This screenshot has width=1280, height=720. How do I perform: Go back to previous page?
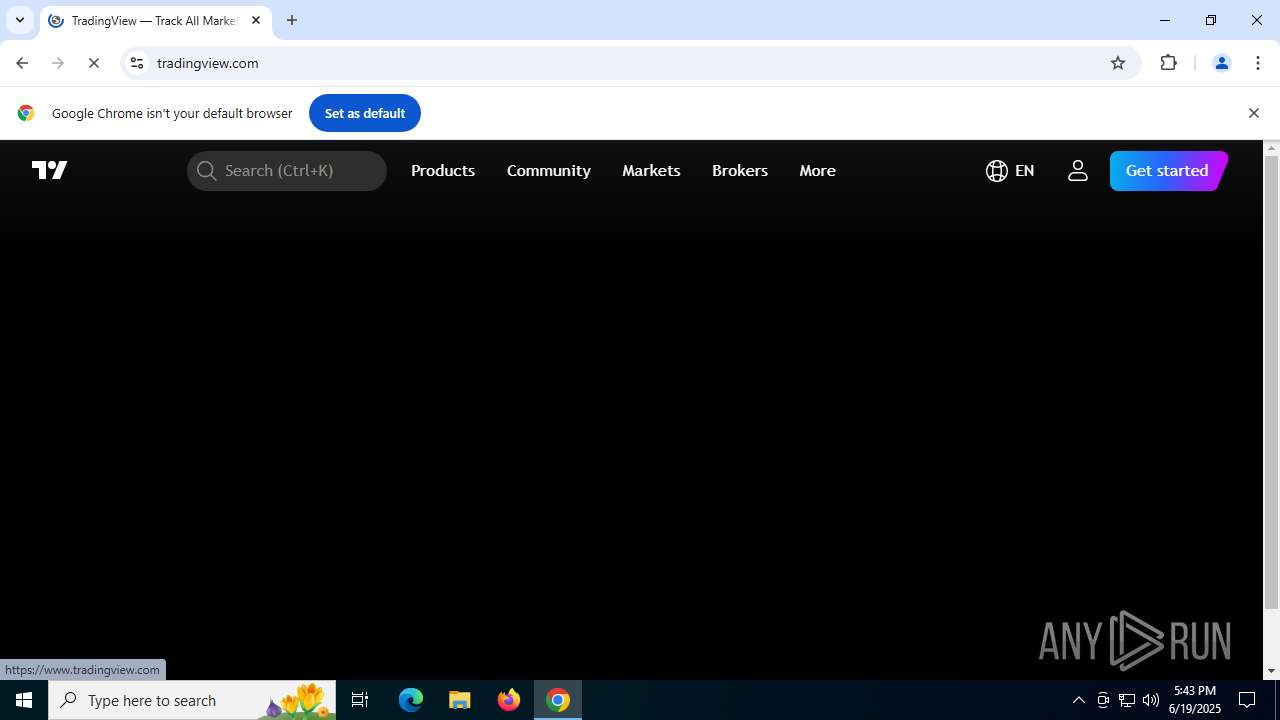coord(22,63)
